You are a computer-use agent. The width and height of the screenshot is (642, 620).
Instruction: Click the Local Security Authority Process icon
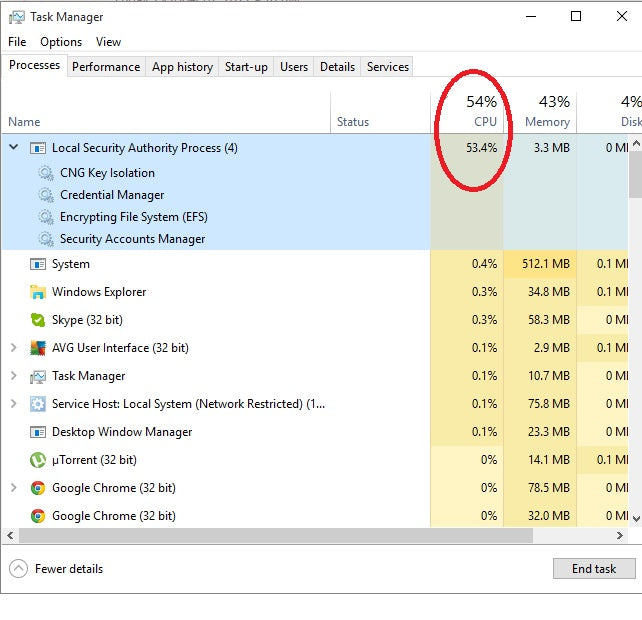tap(38, 148)
